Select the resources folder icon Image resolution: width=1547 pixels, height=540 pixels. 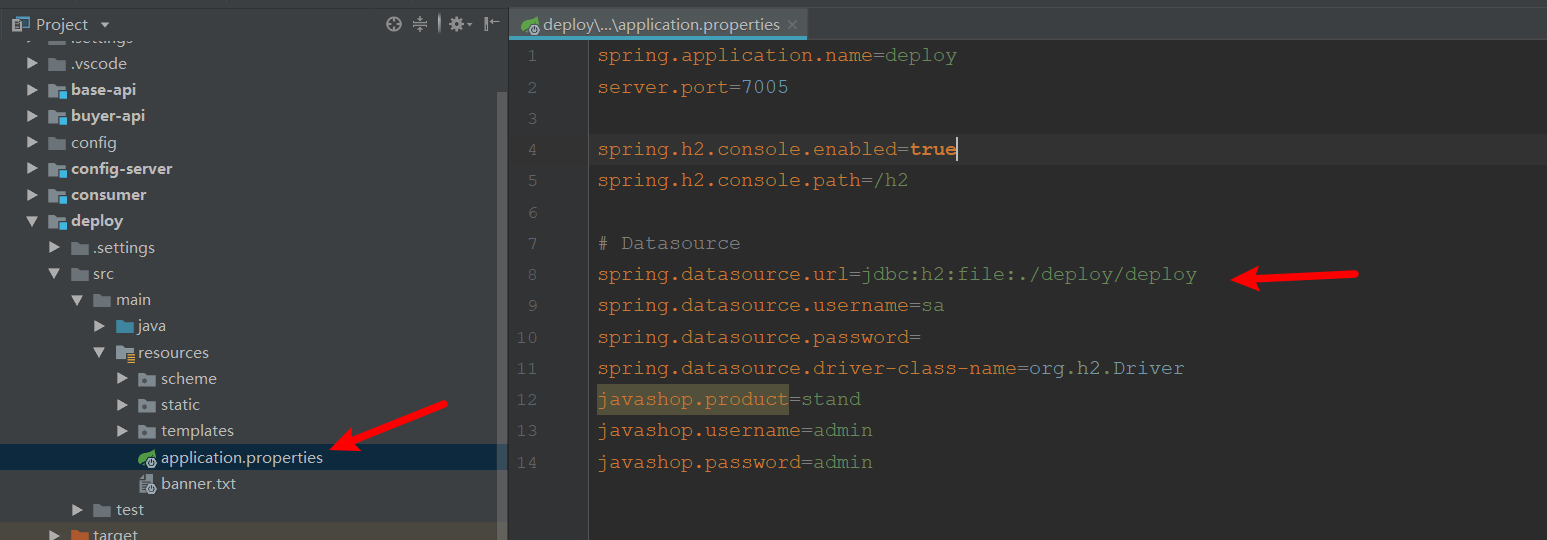click(x=125, y=353)
